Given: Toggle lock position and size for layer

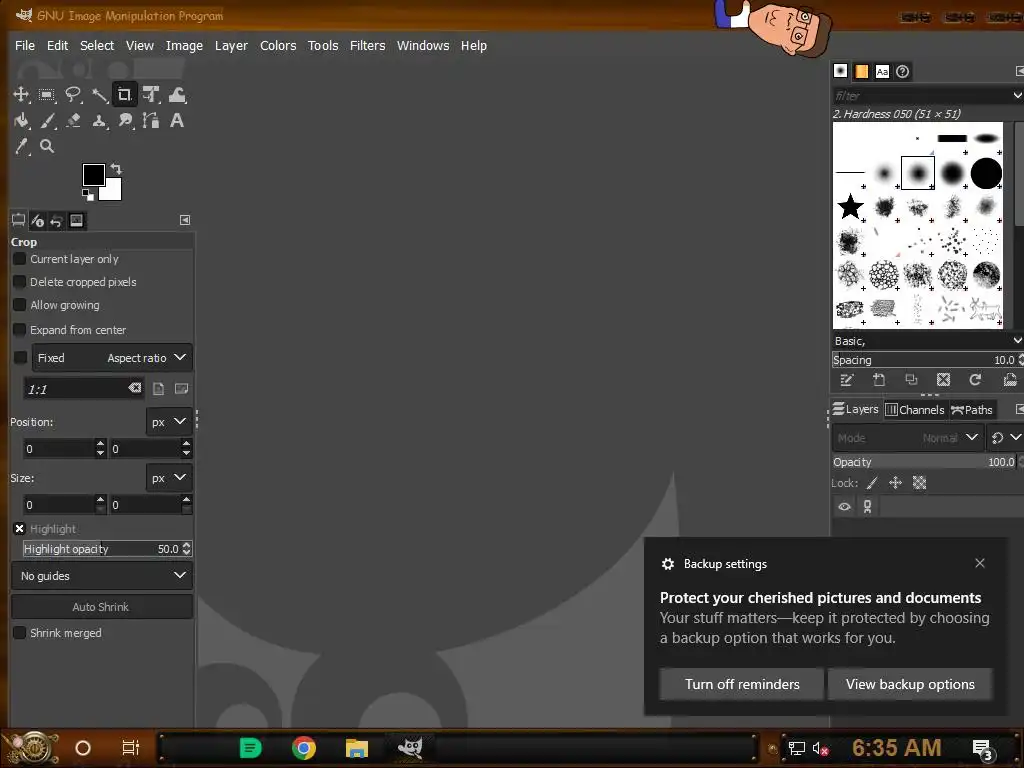Looking at the screenshot, I should click(895, 483).
